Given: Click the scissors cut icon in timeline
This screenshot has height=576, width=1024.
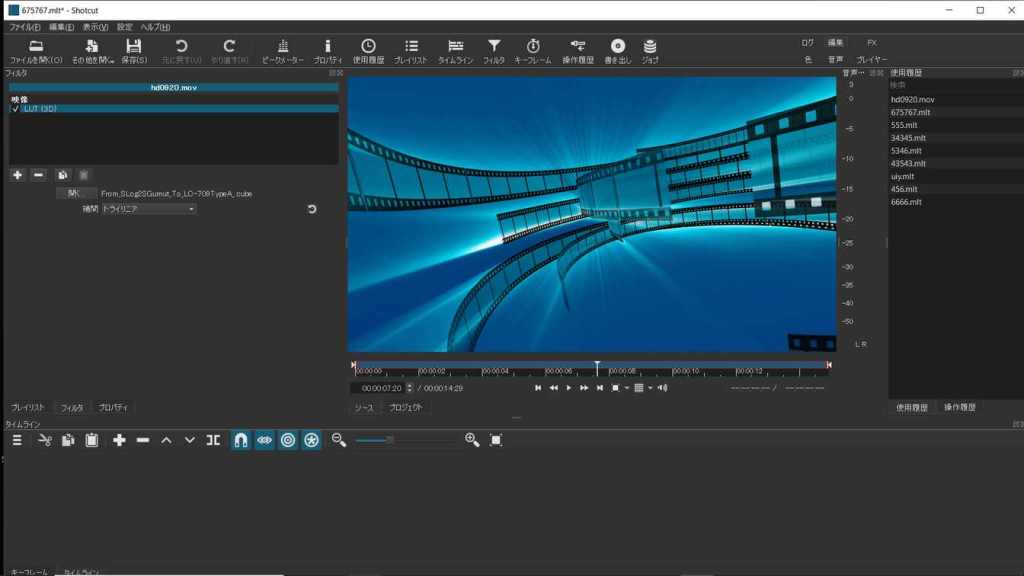Looking at the screenshot, I should 44,440.
